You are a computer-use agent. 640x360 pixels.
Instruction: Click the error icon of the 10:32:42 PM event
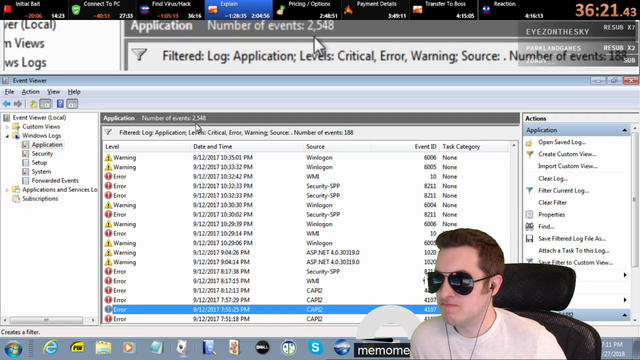click(108, 177)
